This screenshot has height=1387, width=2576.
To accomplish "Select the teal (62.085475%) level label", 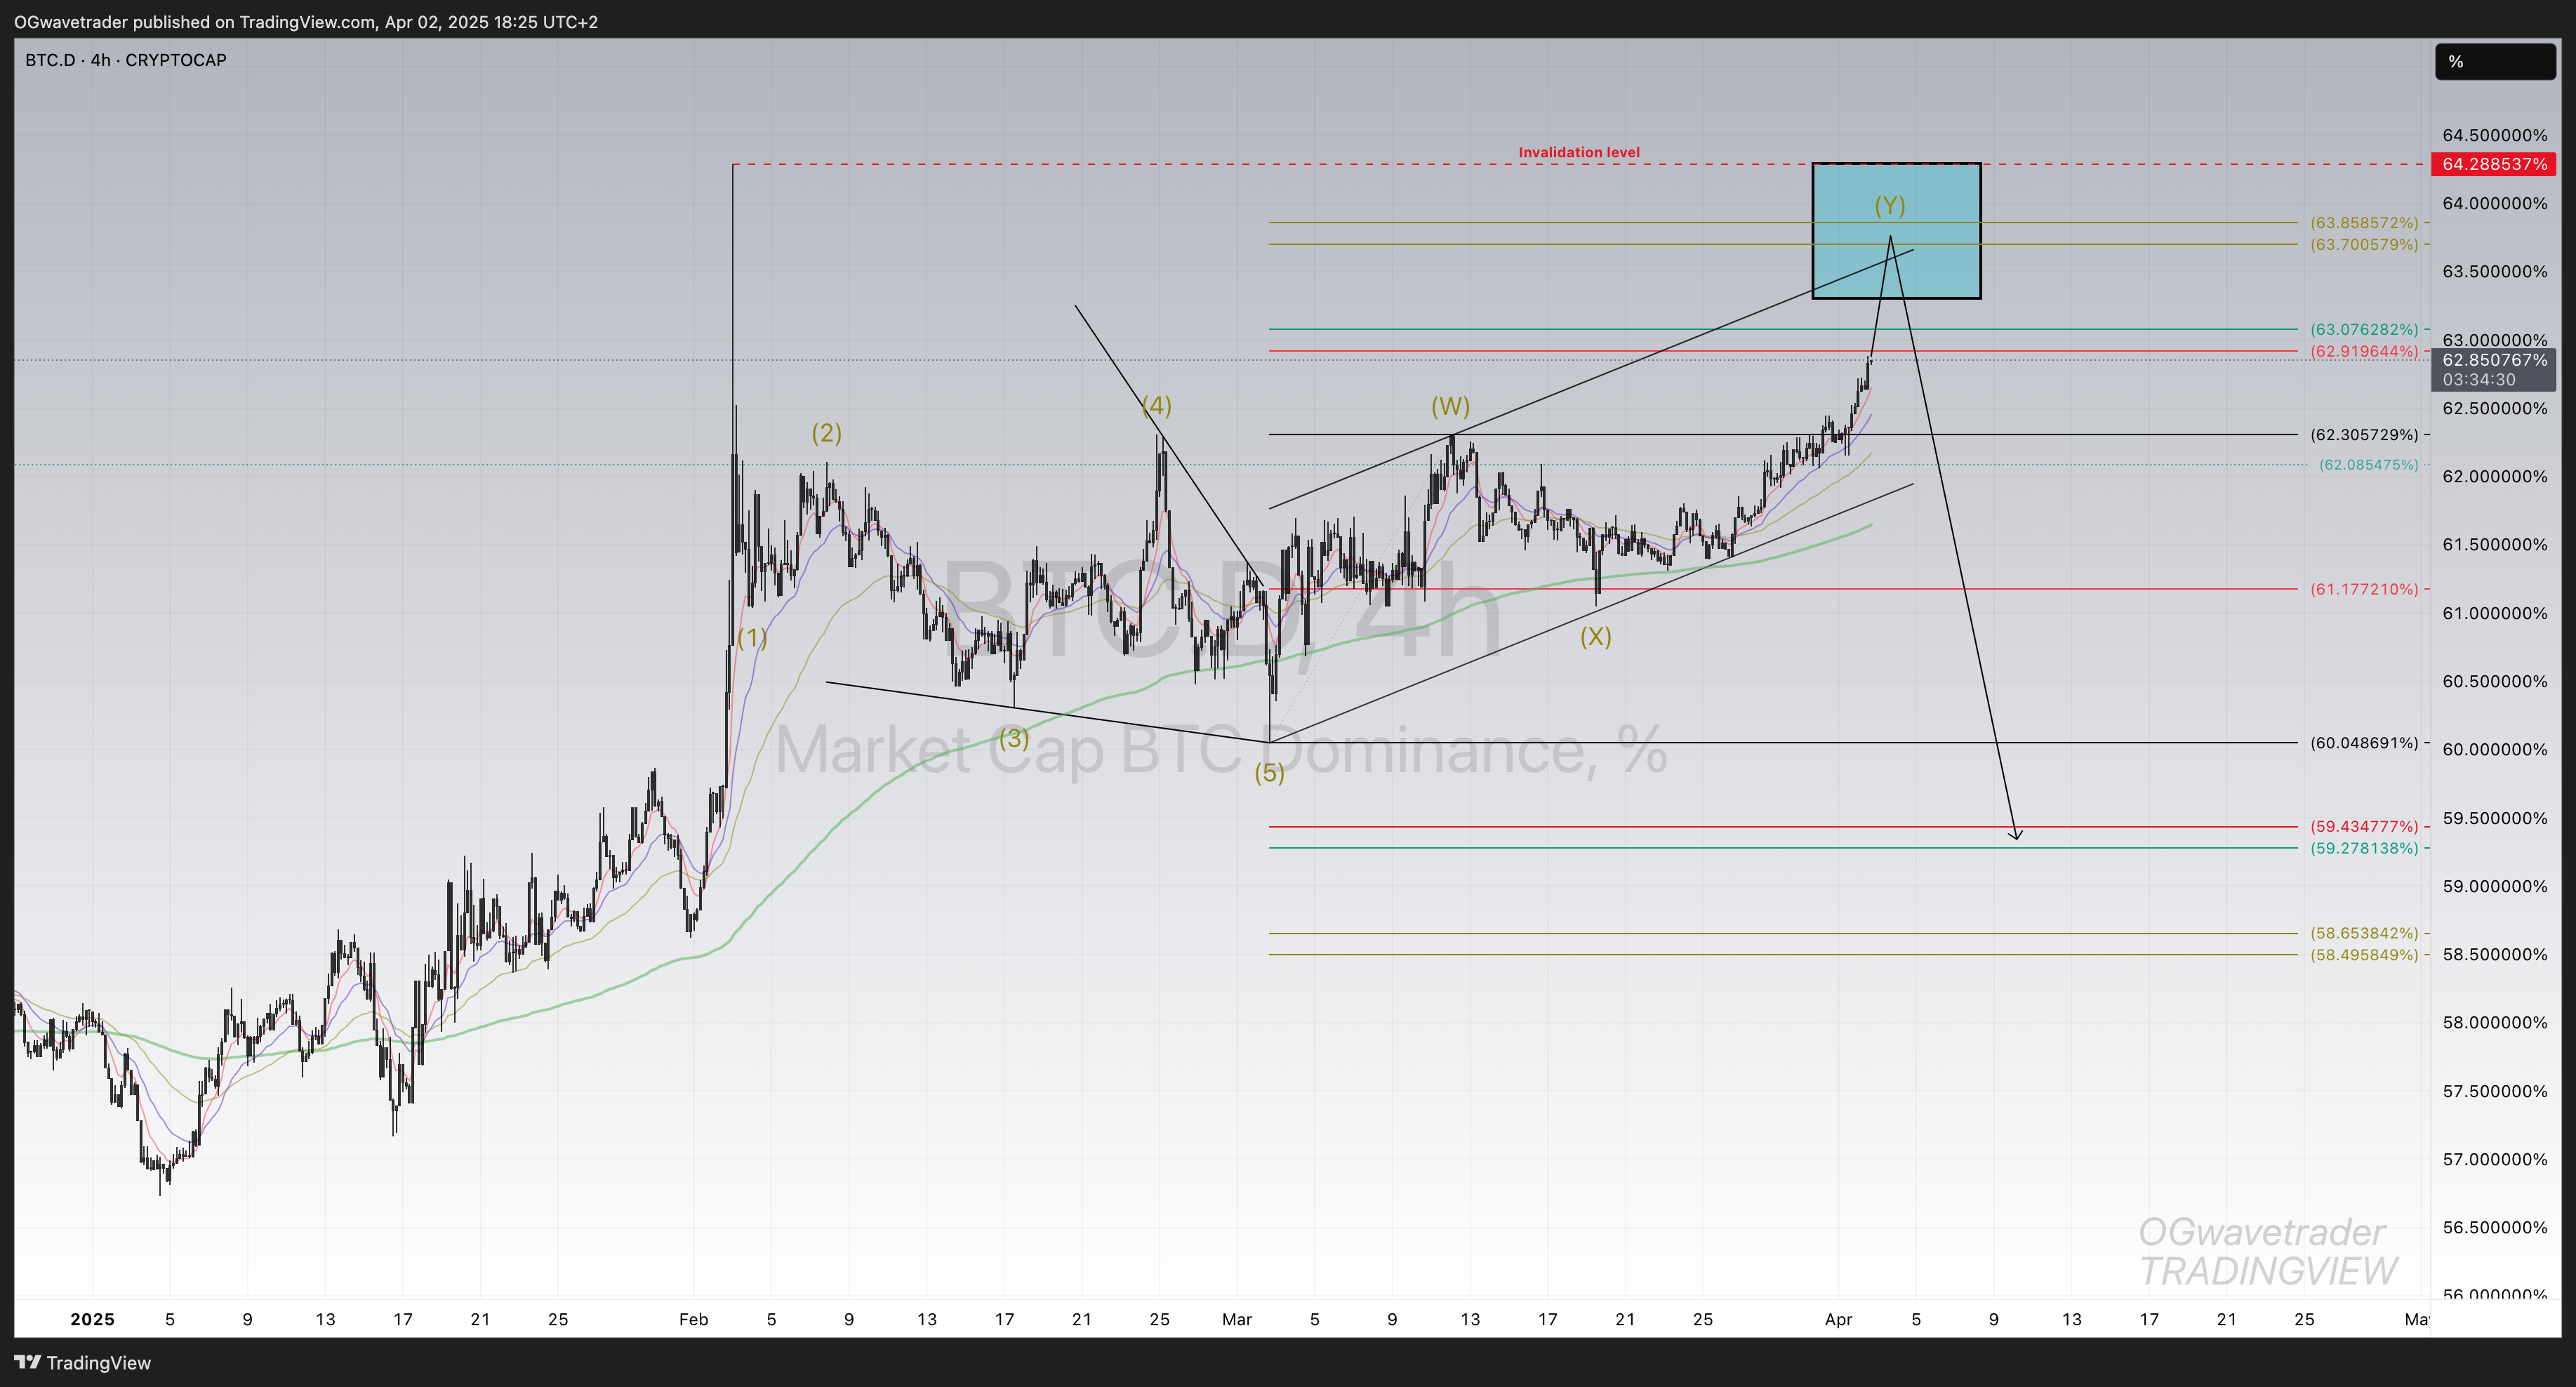I will tap(2368, 464).
